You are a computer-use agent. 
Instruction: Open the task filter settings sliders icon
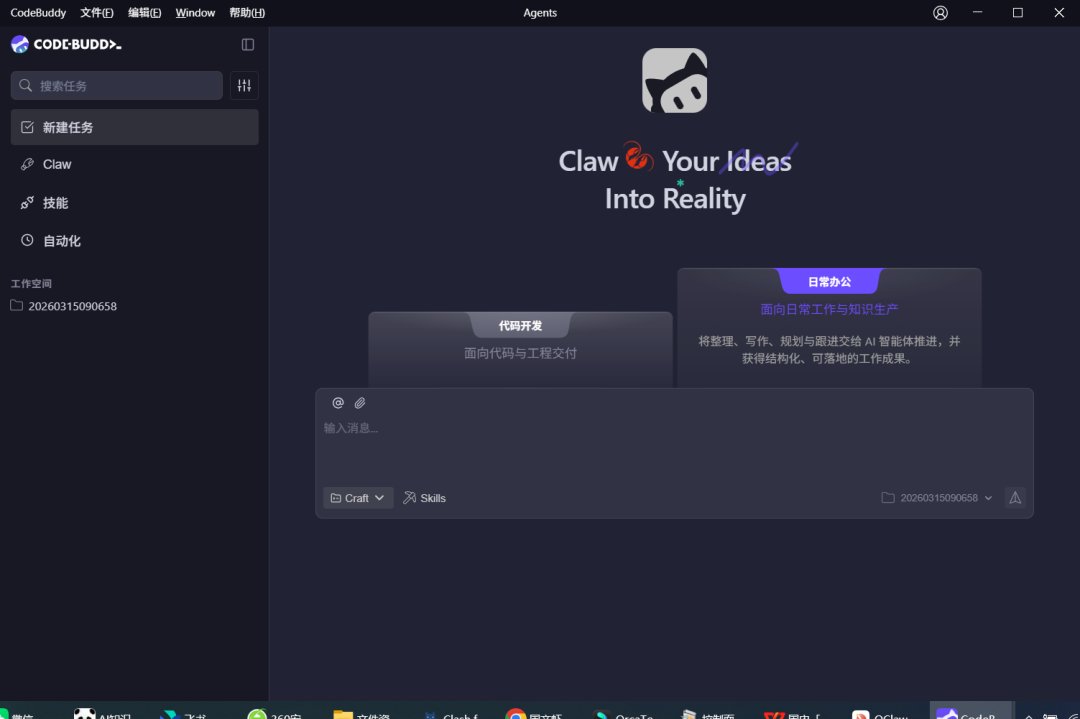point(245,85)
